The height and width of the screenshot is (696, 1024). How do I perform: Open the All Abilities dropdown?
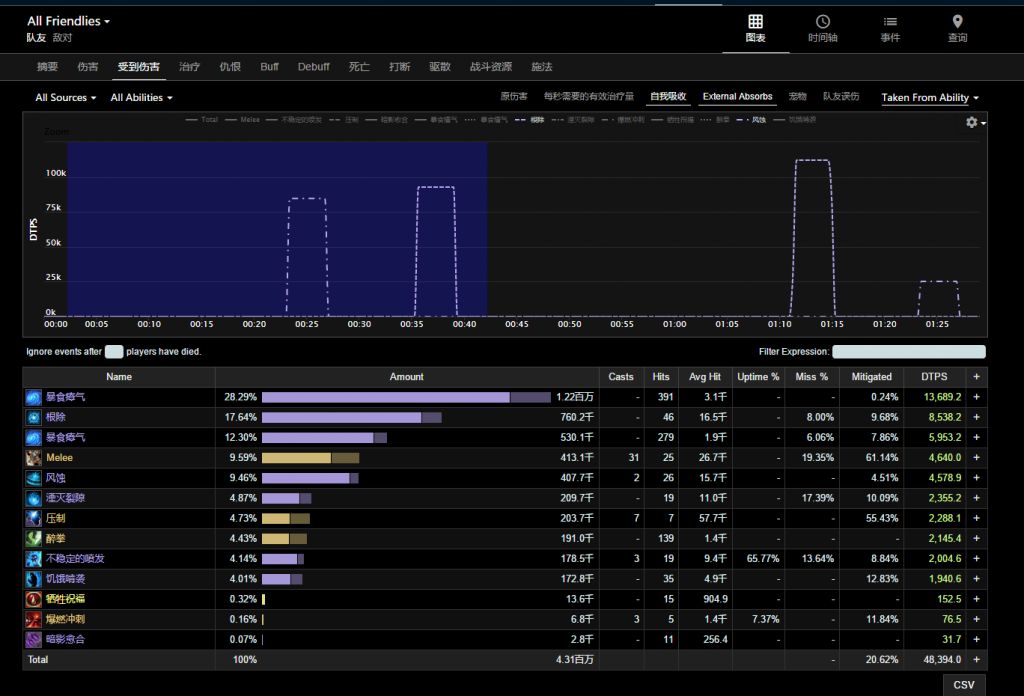(141, 97)
